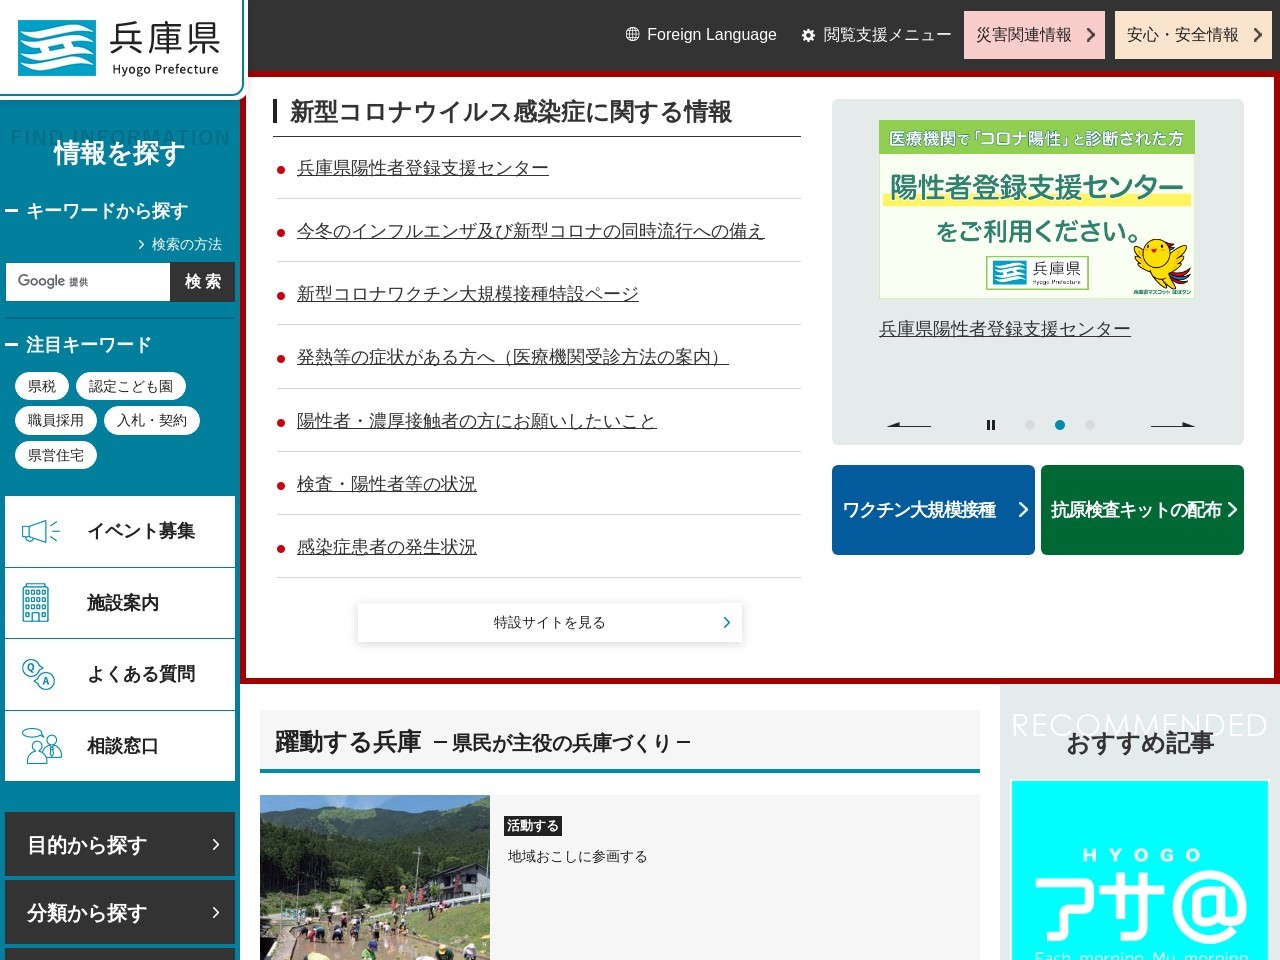Go to previous slide with left arrow
This screenshot has width=1280, height=960.
coord(909,425)
